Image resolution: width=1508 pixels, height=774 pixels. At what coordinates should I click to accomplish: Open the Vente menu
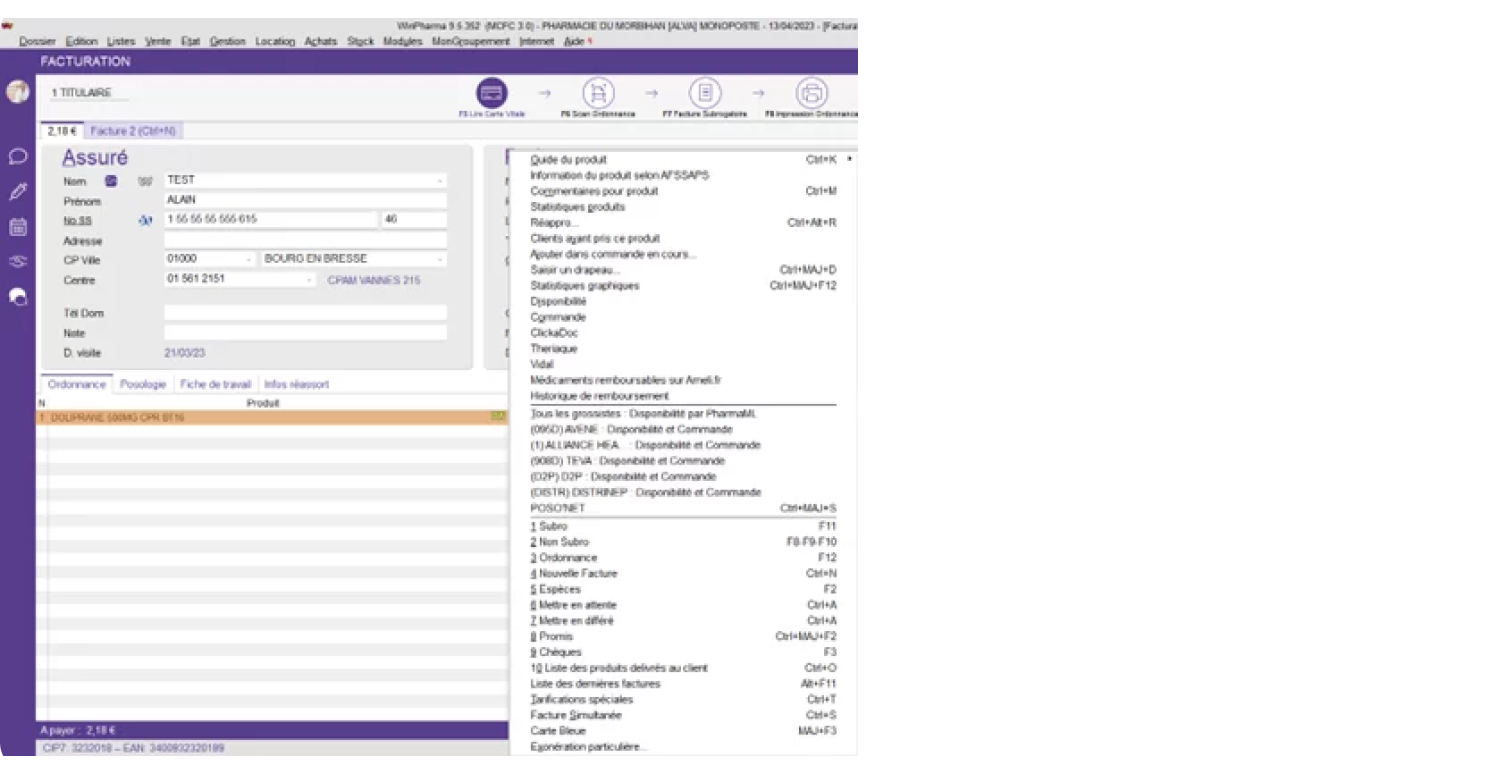158,41
